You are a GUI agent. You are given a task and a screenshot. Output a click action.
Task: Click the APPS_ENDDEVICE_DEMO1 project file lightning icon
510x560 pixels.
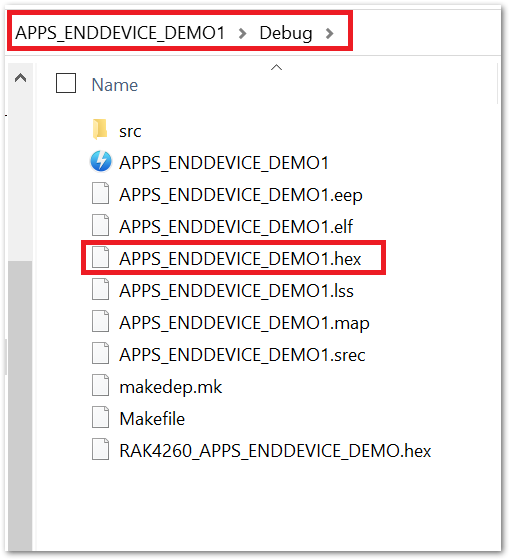[x=101, y=161]
